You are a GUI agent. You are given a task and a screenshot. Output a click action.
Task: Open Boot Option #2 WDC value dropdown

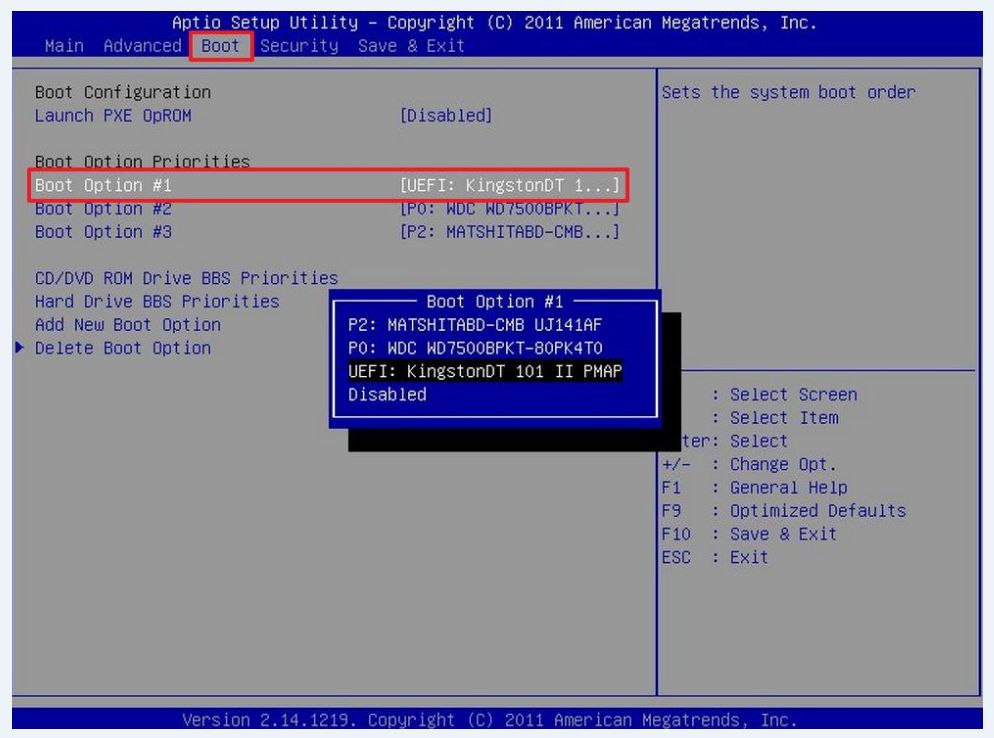509,209
